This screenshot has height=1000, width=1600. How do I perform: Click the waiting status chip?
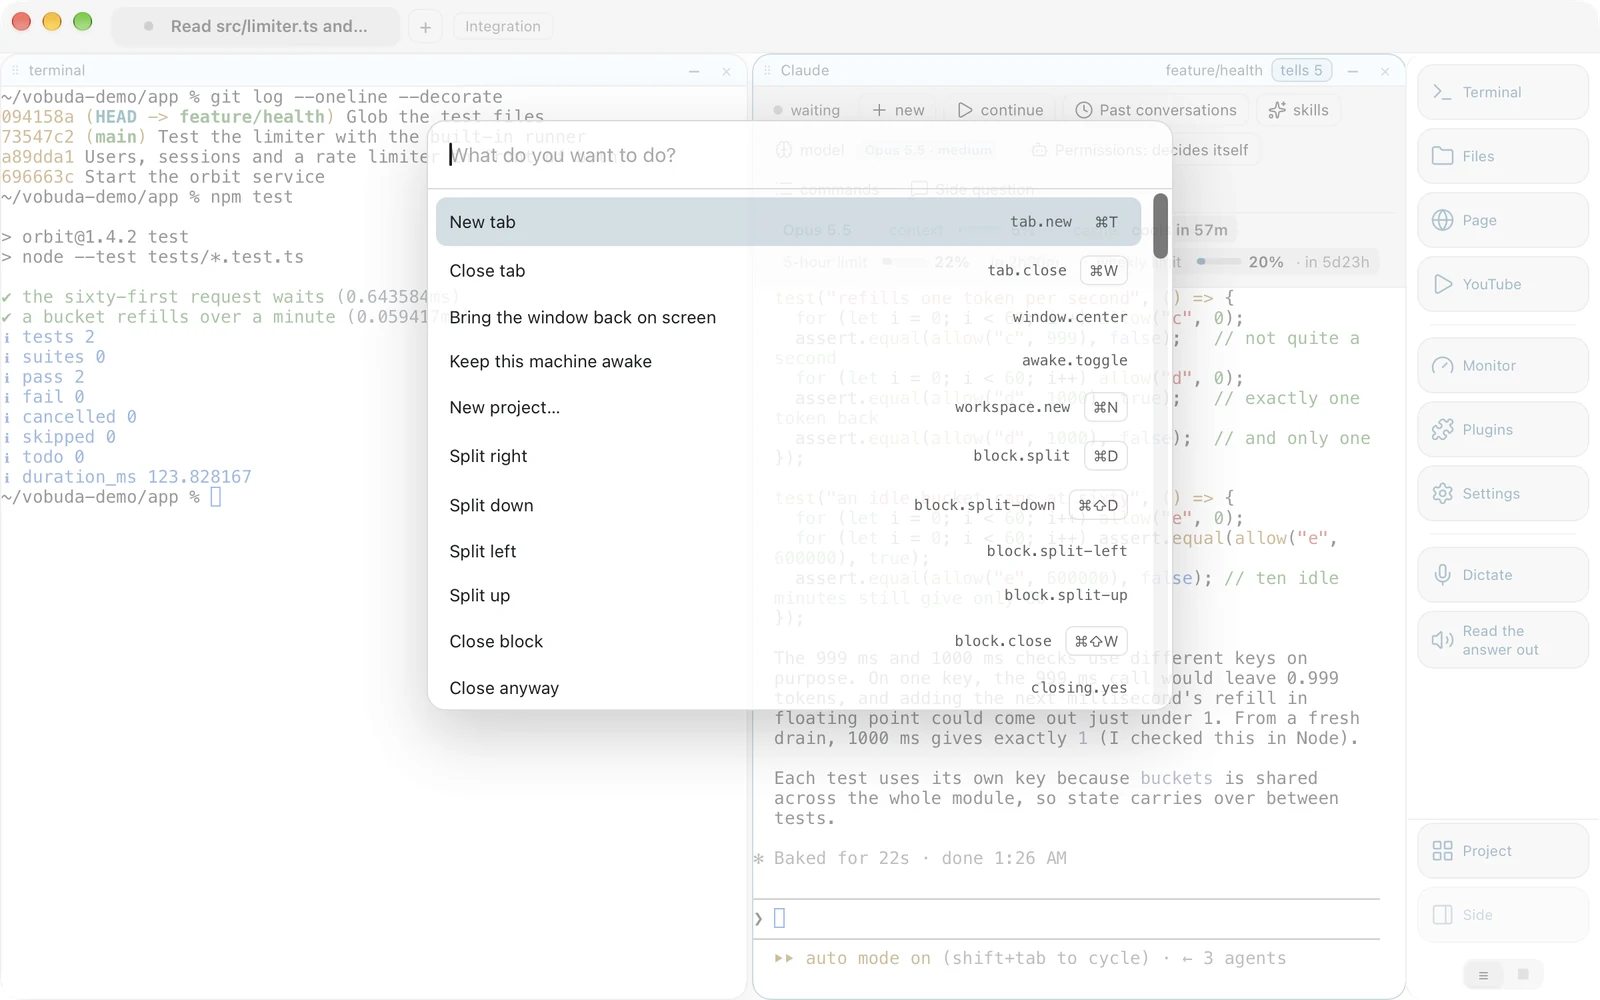click(x=806, y=110)
